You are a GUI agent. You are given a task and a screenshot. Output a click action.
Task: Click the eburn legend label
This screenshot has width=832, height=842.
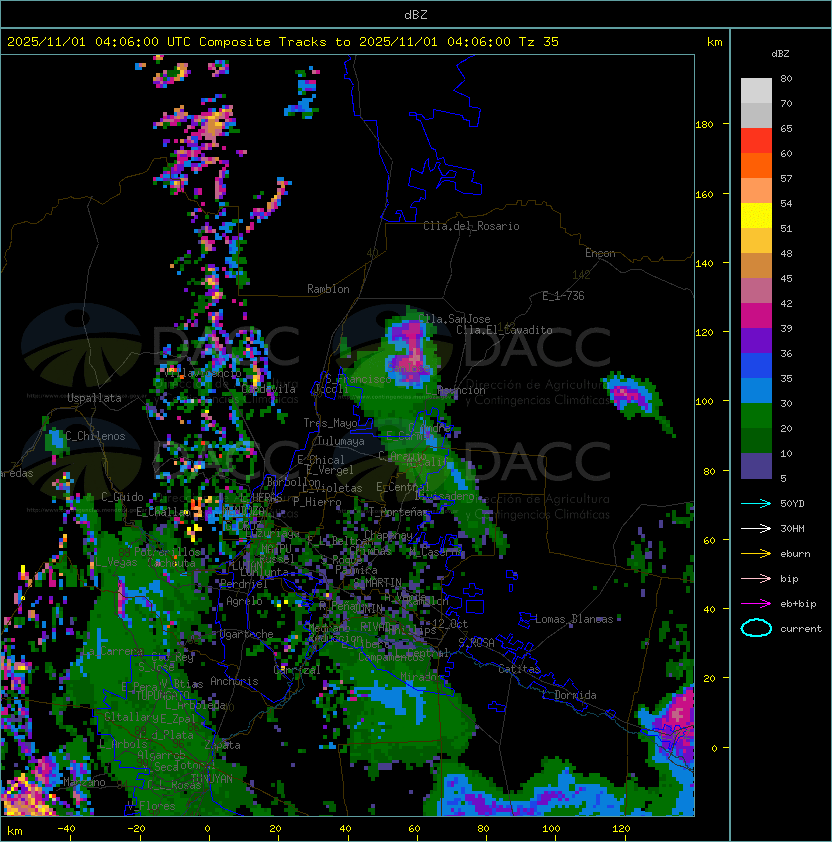click(795, 554)
